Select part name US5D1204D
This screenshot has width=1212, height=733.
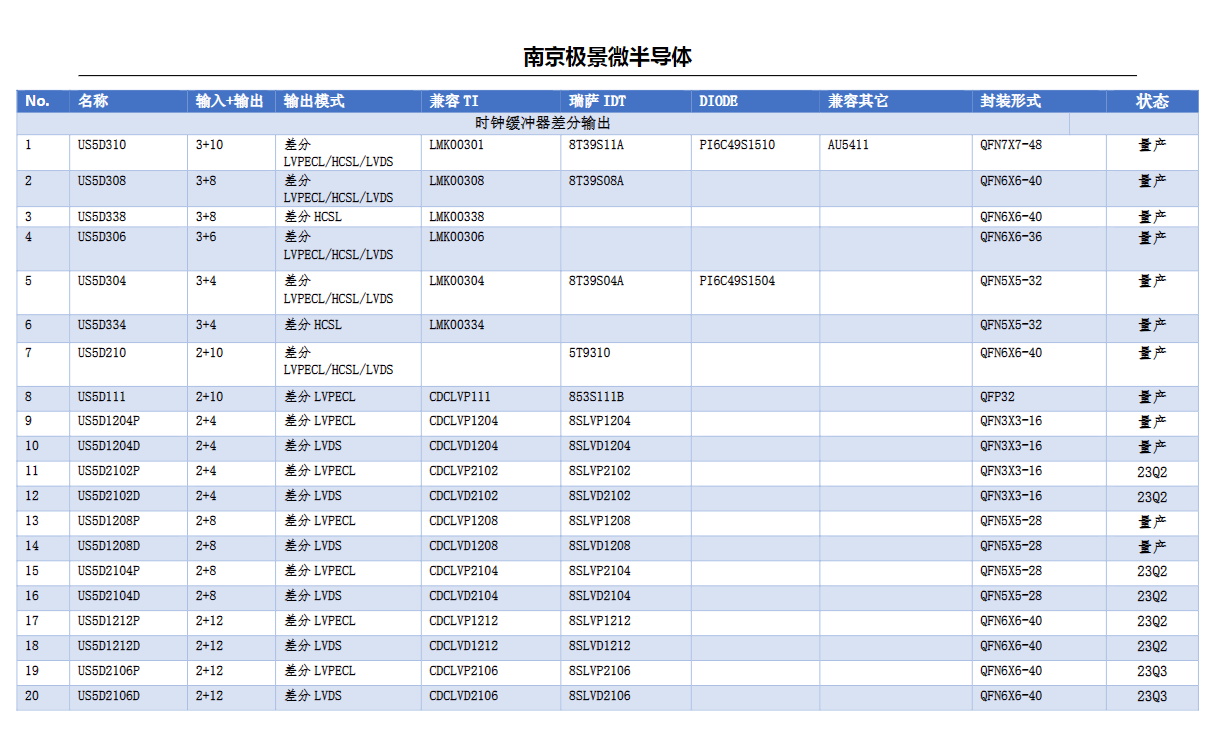click(109, 446)
